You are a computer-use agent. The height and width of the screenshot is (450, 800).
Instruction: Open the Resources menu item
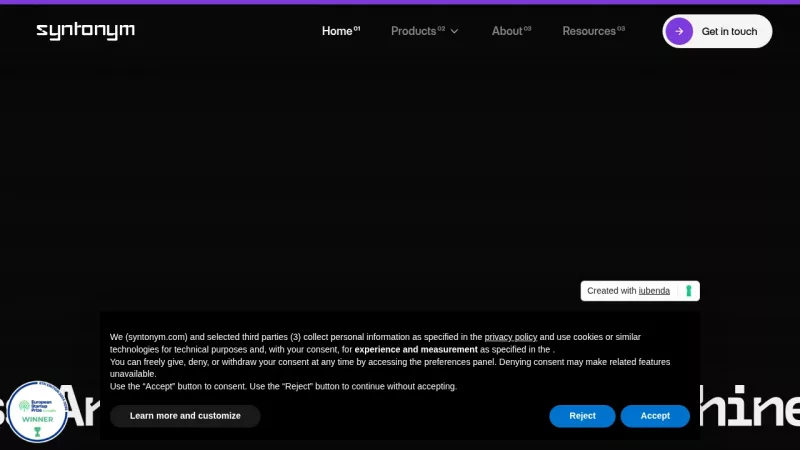click(x=593, y=31)
